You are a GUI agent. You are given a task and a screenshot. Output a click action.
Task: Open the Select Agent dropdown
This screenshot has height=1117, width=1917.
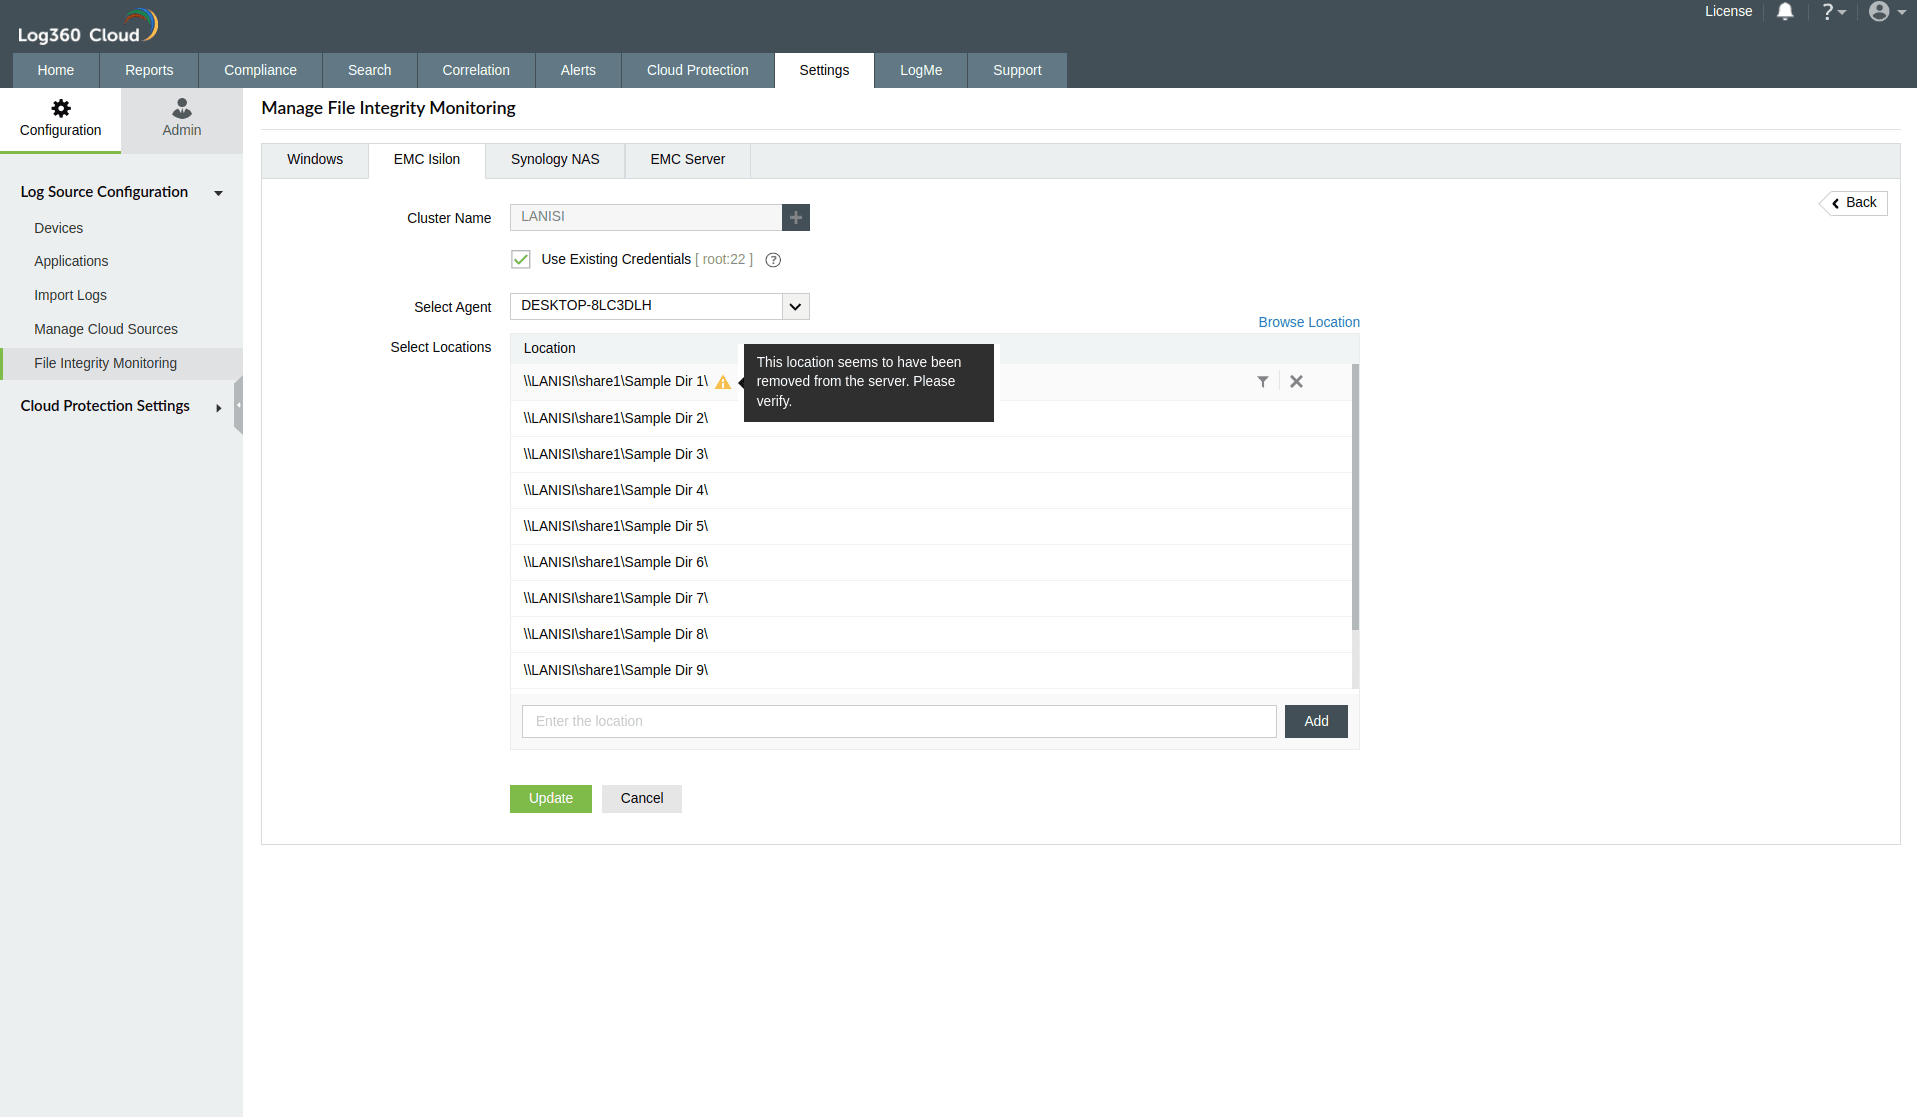pyautogui.click(x=795, y=306)
